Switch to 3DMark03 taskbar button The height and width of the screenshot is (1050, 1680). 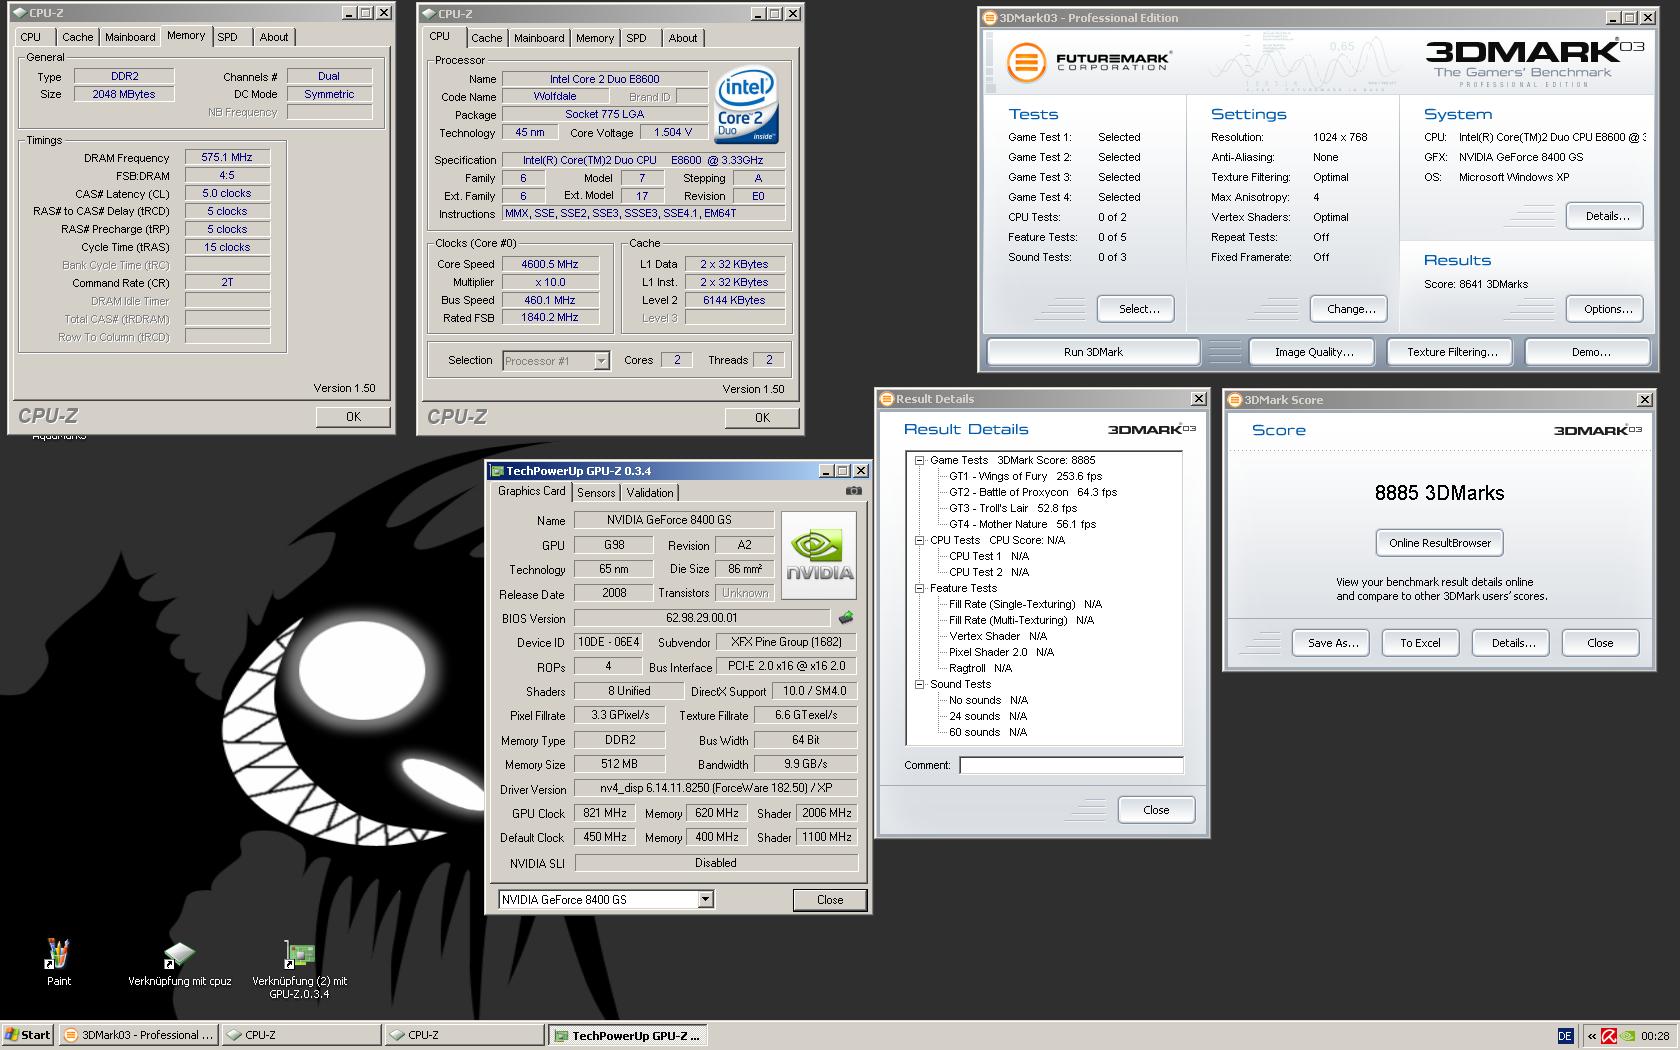138,1035
